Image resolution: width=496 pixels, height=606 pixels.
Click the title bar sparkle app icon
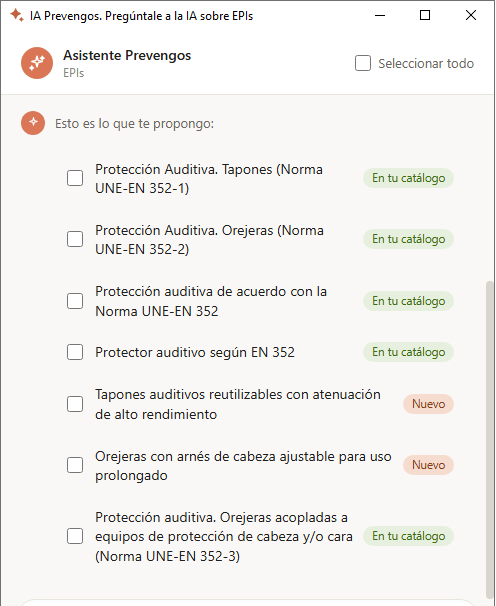[17, 15]
